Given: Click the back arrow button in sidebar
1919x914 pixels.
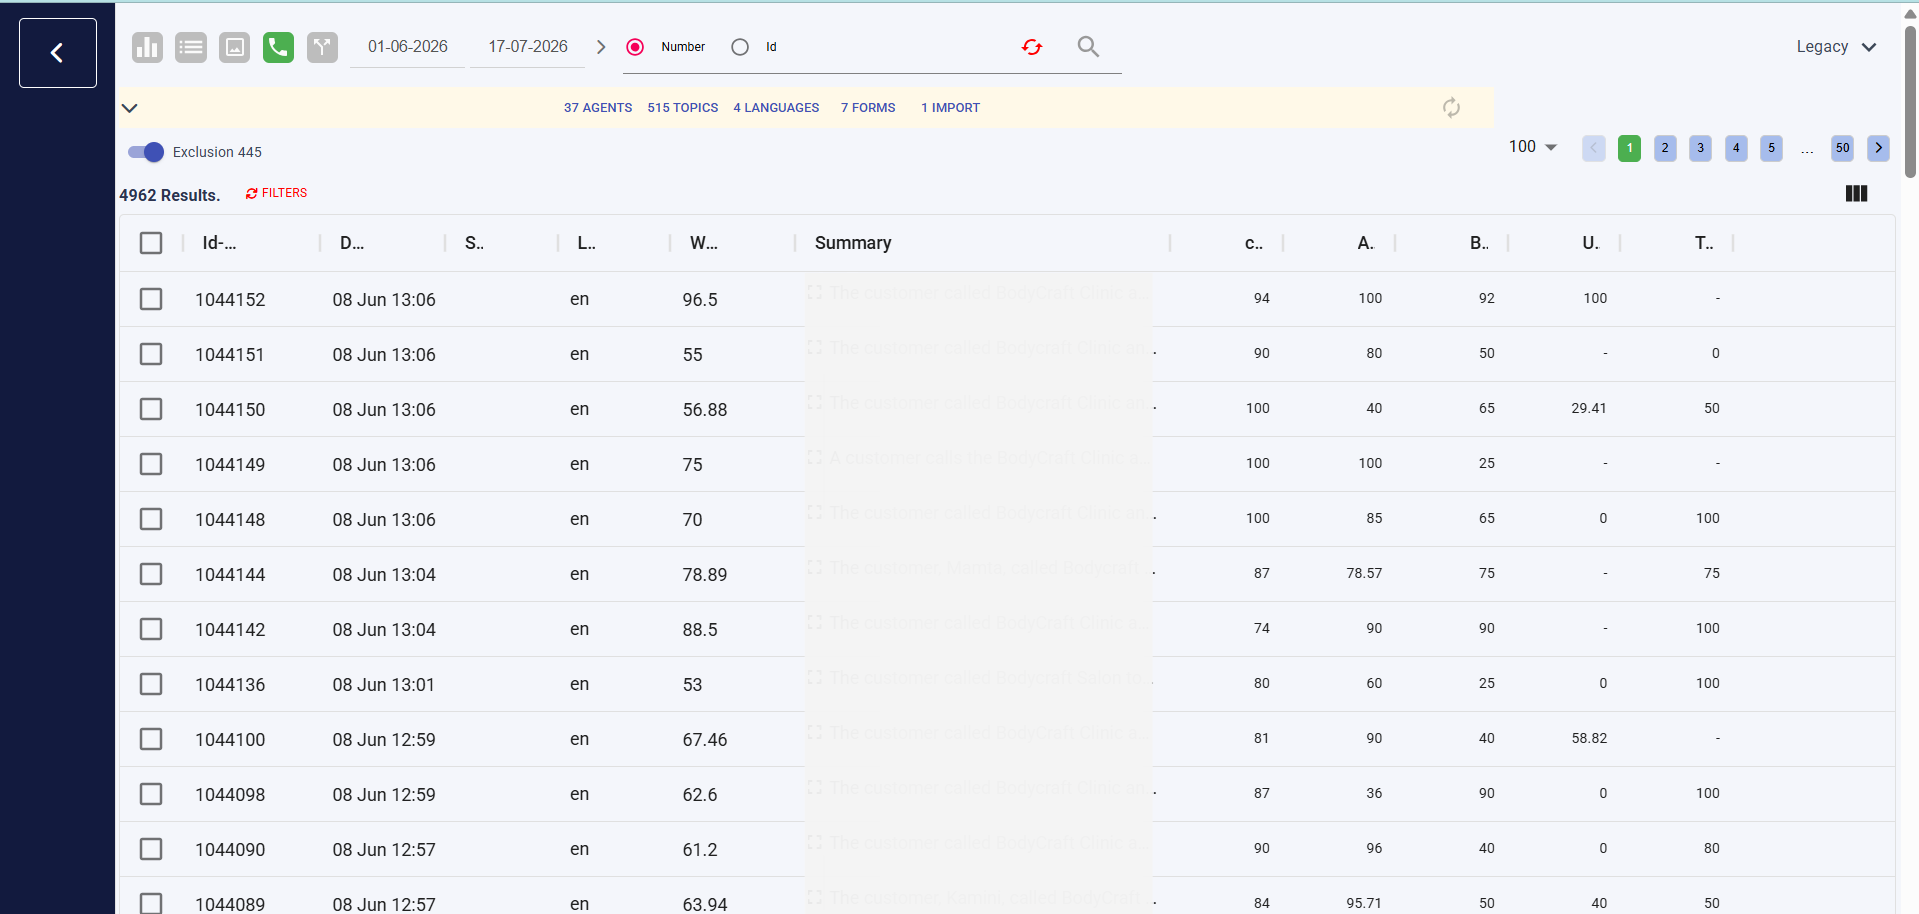Looking at the screenshot, I should (58, 53).
